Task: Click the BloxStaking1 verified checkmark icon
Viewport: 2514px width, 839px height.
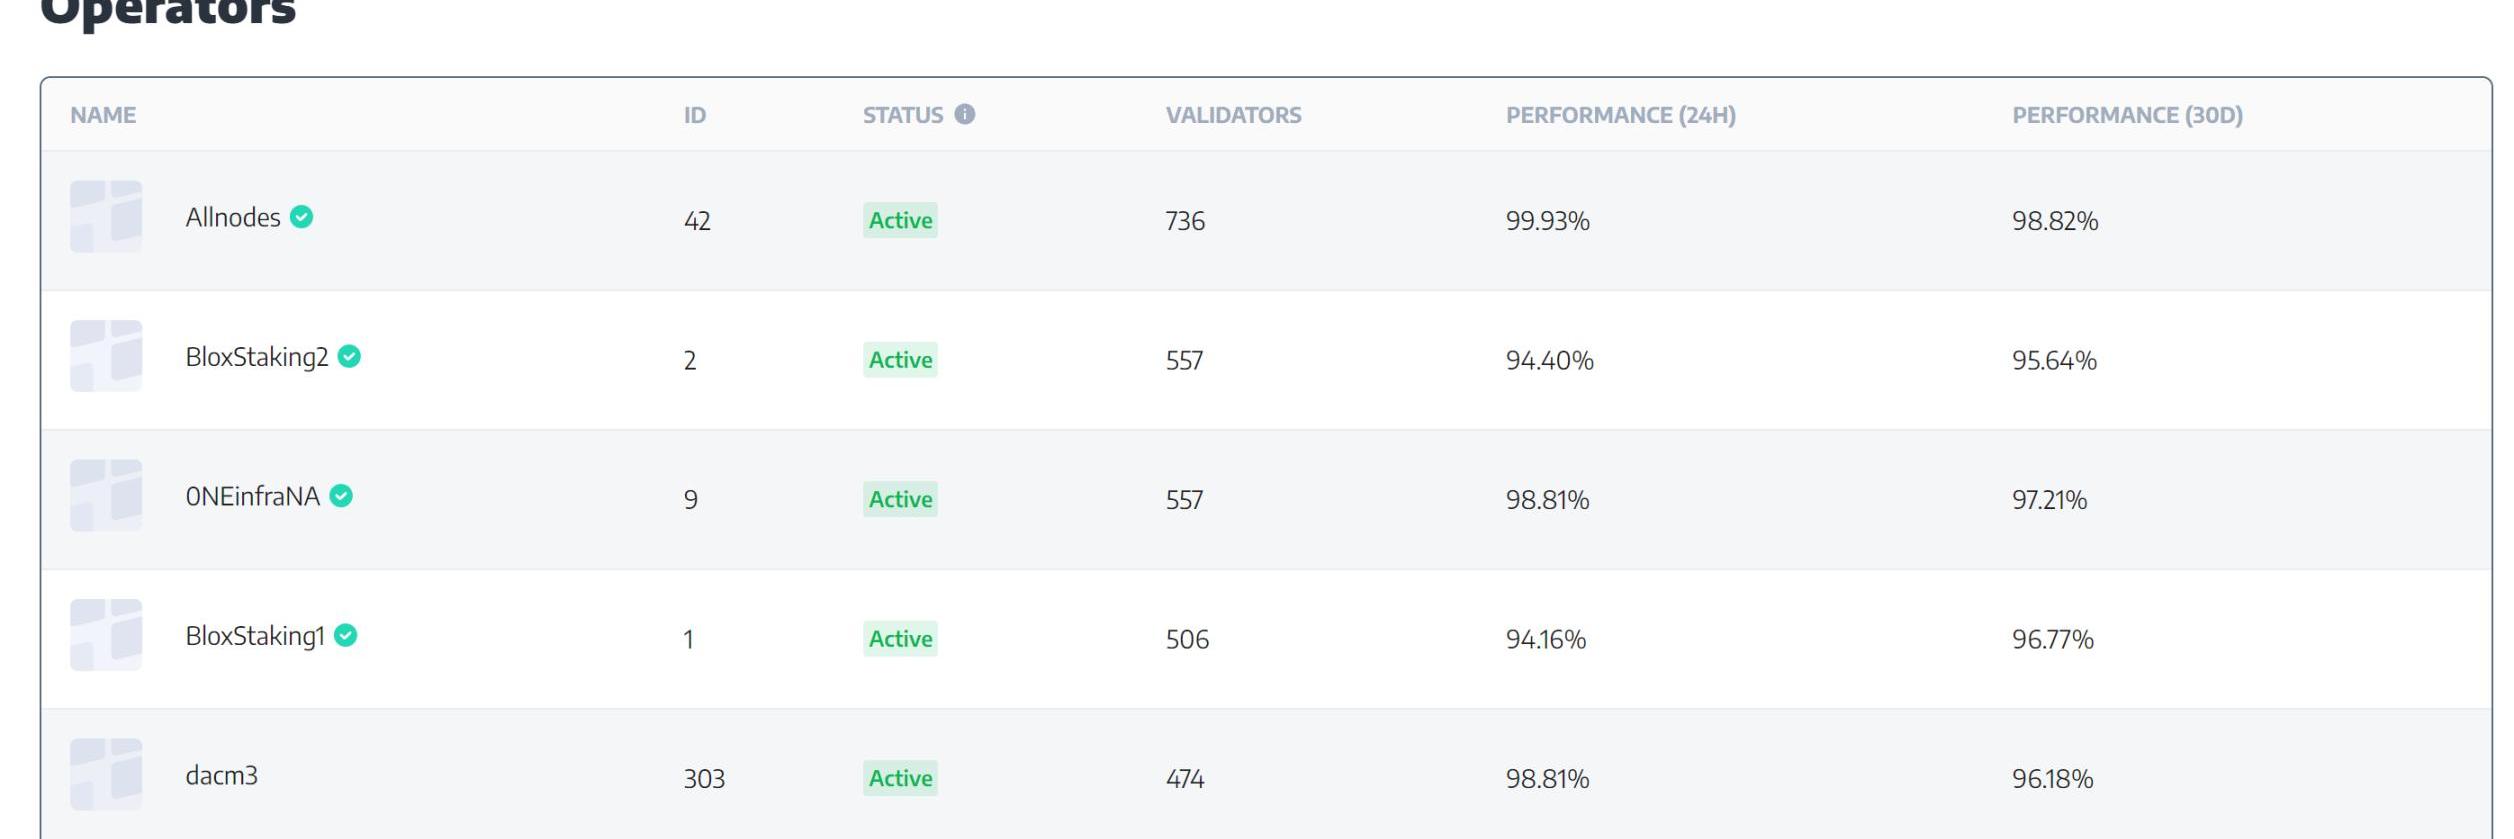Action: pos(345,635)
